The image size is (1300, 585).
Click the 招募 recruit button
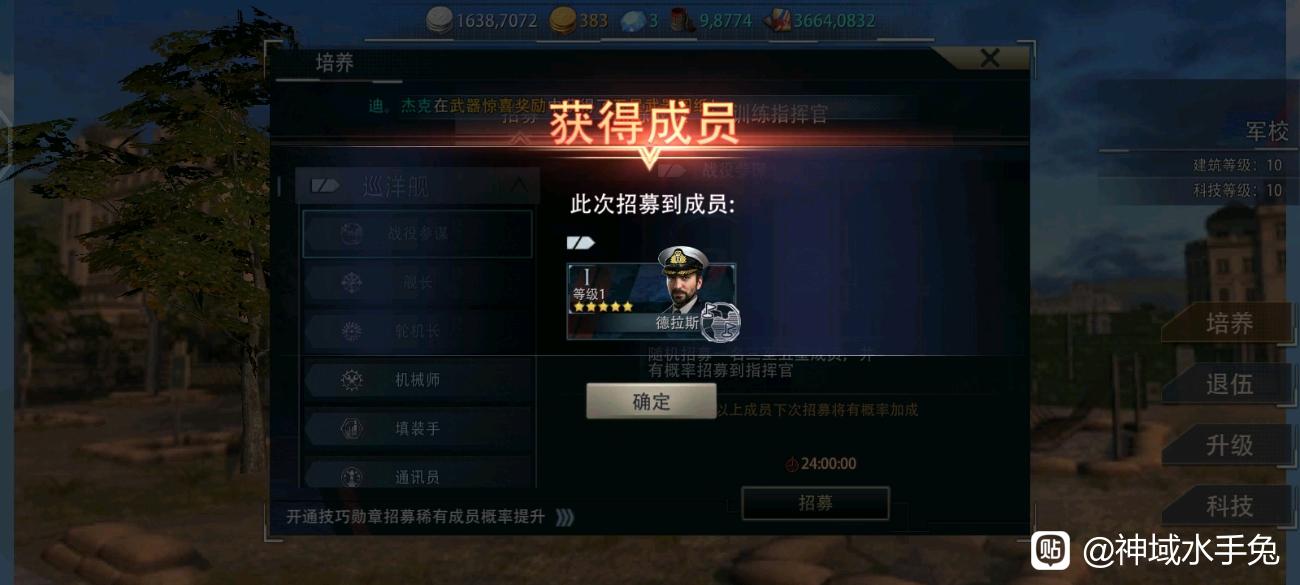point(815,503)
